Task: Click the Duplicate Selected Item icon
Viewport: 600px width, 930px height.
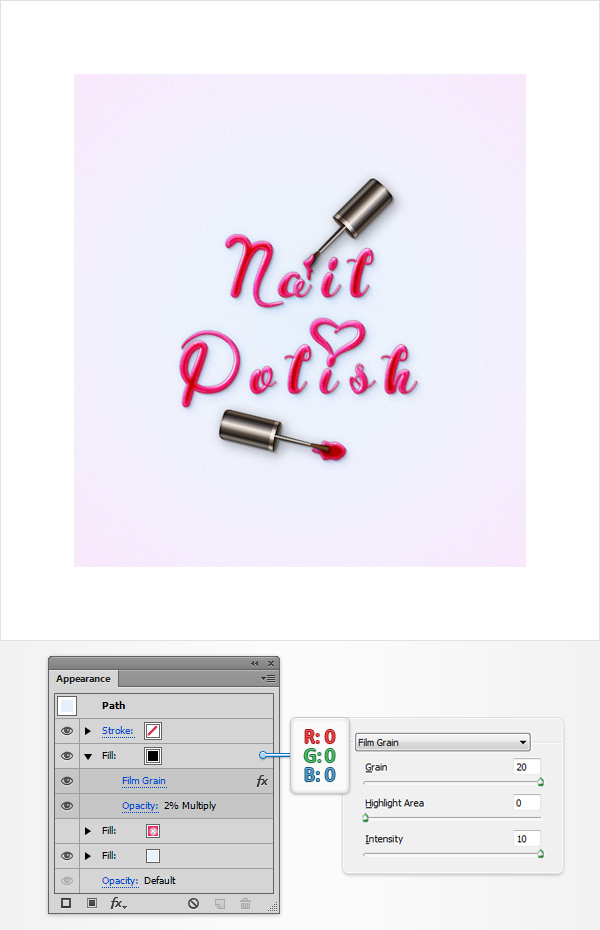Action: coord(220,903)
